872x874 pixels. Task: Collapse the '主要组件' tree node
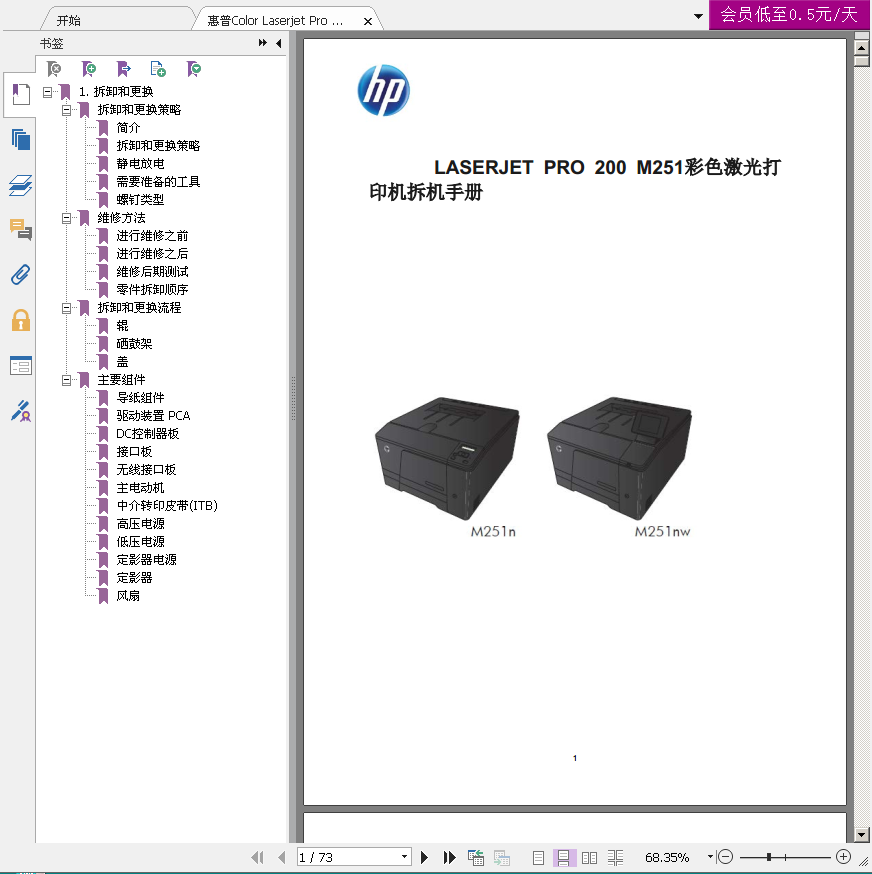click(66, 380)
